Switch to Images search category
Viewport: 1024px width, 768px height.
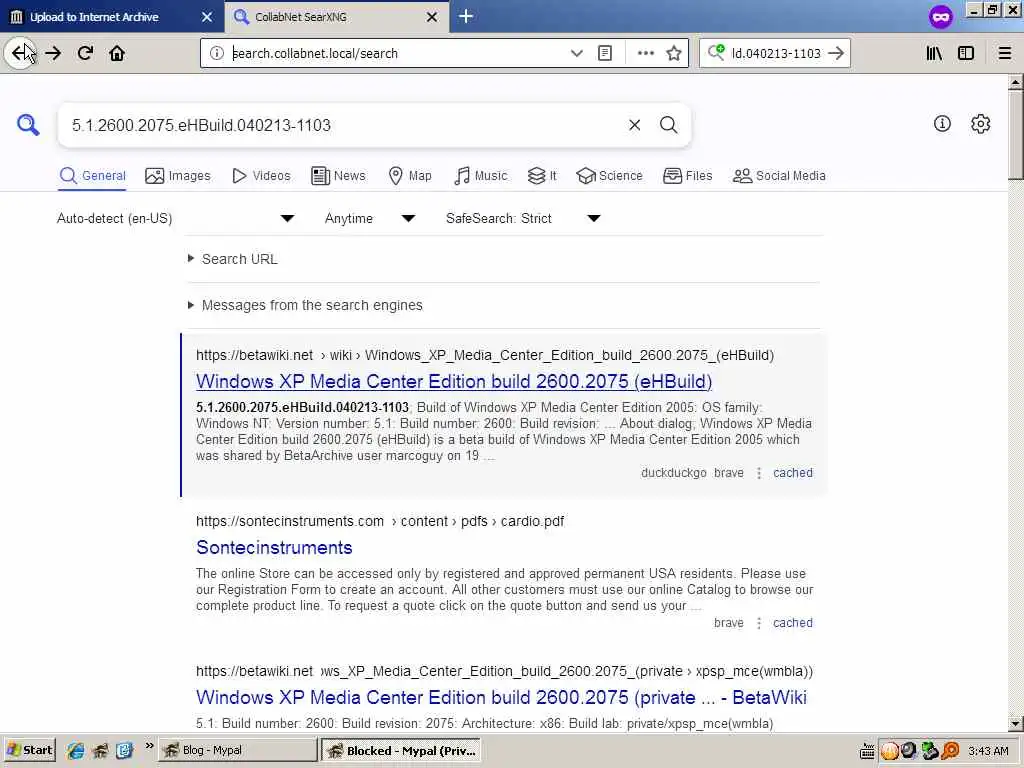click(178, 176)
